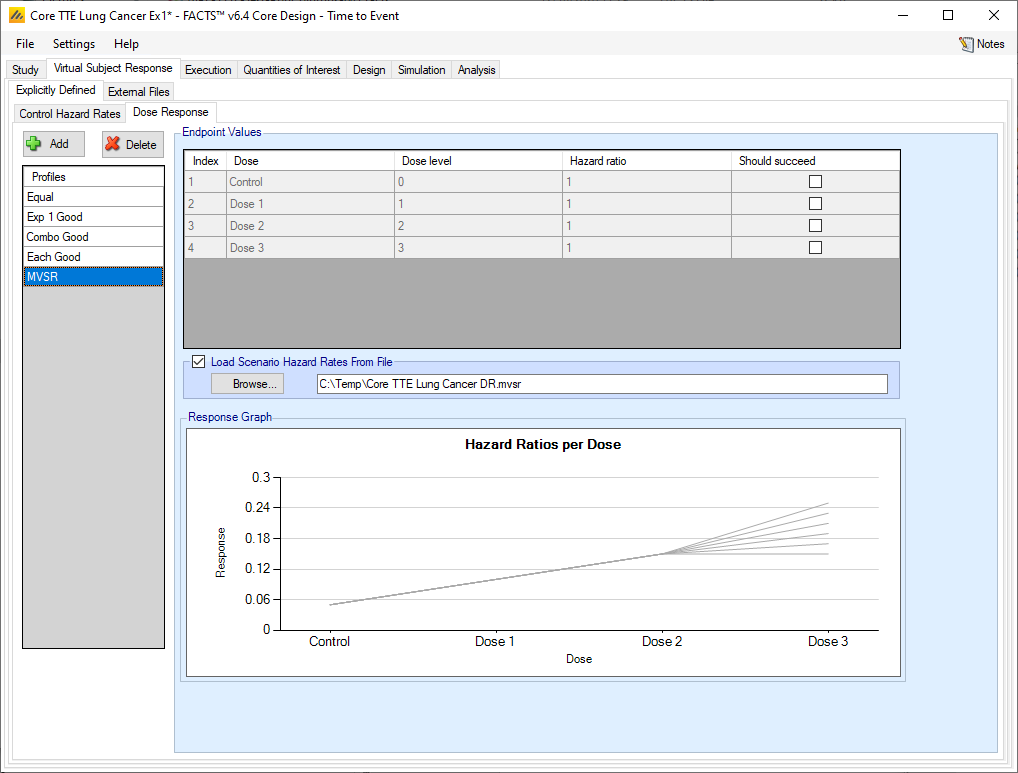1018x773 pixels.
Task: Open the Settings menu
Action: tap(74, 44)
